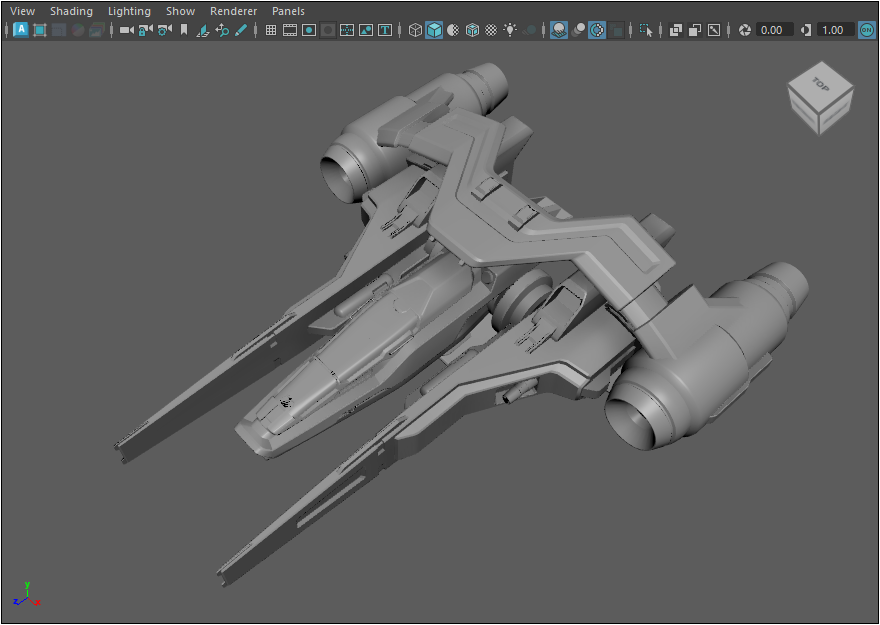Switch to Wireframe display cube icon
This screenshot has height=625, width=880.
[415, 30]
